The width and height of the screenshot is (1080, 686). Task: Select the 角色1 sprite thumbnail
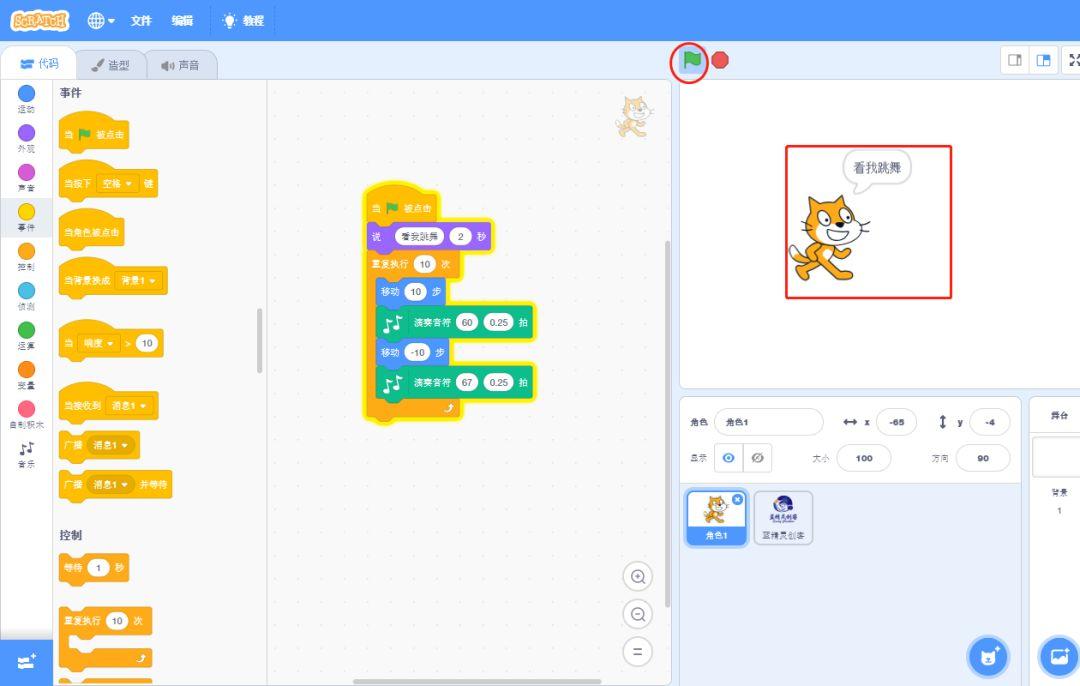716,518
